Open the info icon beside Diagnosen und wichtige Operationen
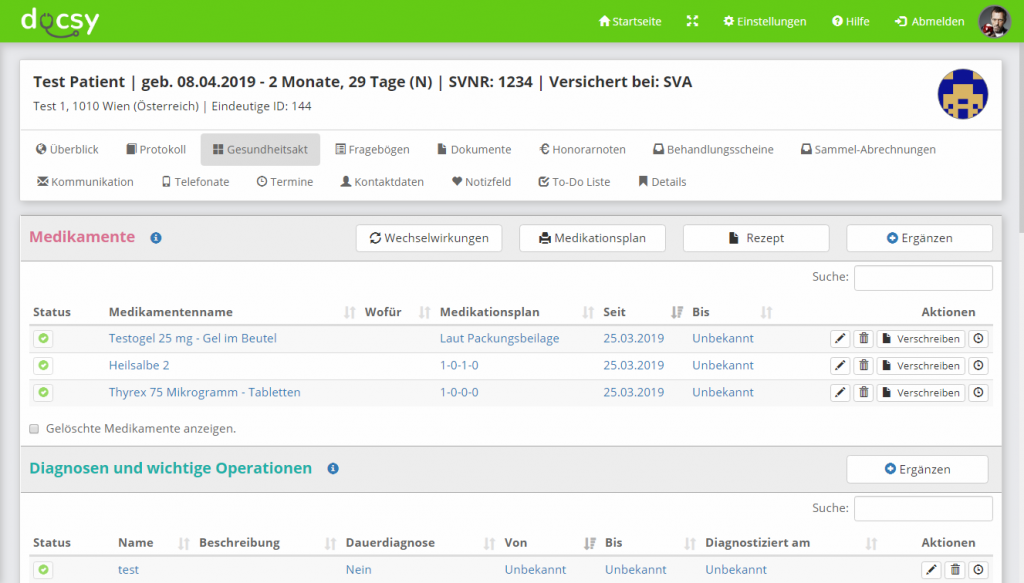 [333, 469]
